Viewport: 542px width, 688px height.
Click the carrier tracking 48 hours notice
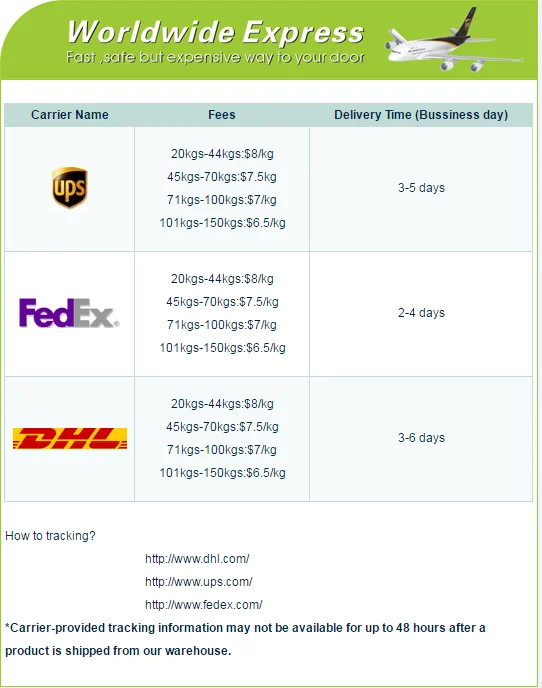pyautogui.click(x=245, y=639)
